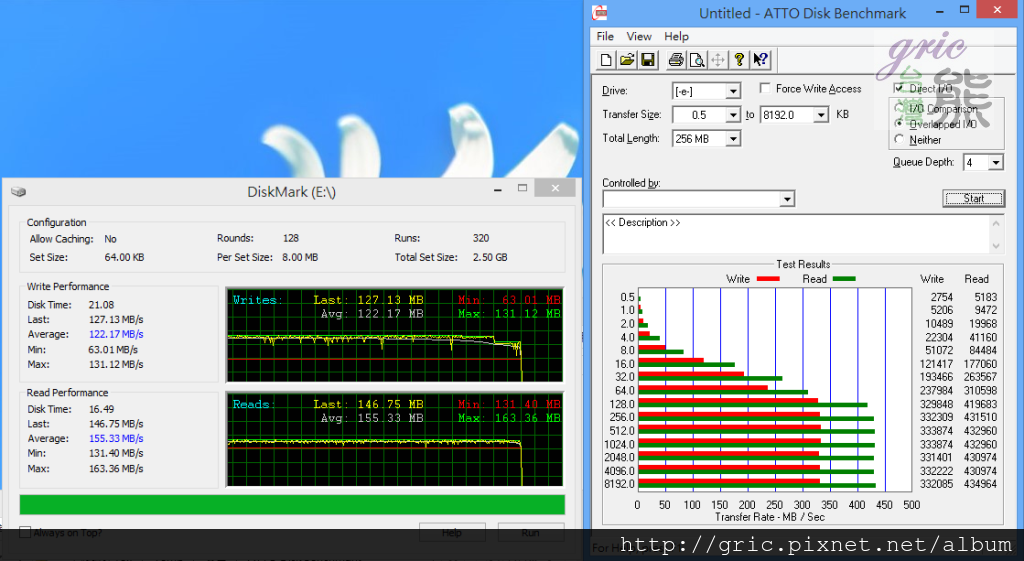The image size is (1024, 561).
Task: Click the Set Size 64.00 KB value
Action: point(124,257)
